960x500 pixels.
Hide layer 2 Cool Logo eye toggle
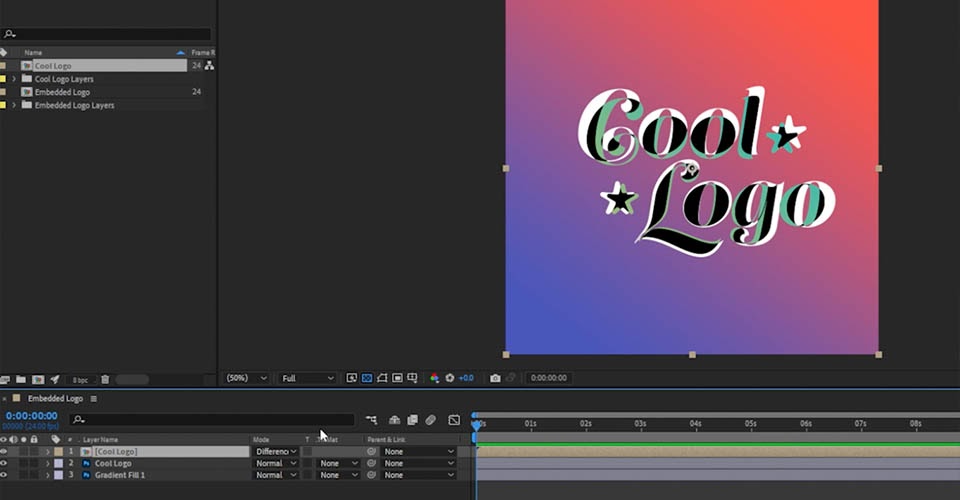(x=4, y=463)
